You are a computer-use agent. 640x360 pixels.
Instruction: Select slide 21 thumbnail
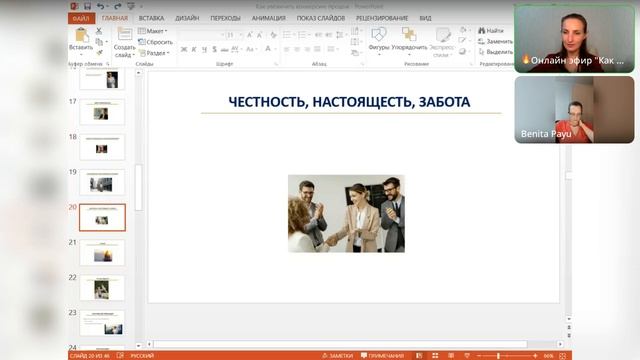[102, 253]
